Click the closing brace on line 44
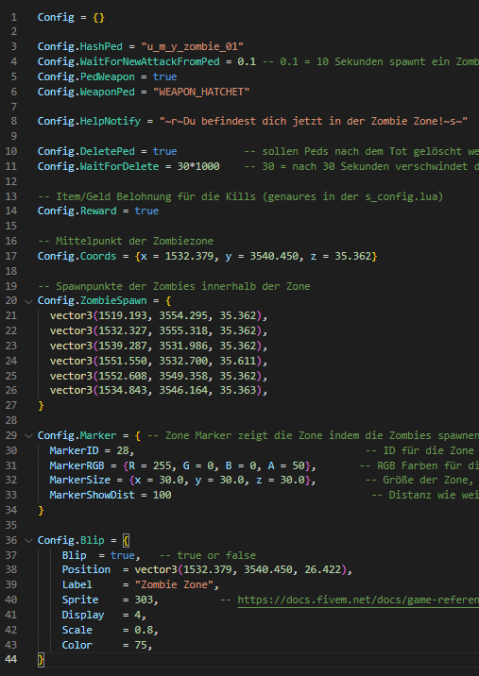 (x=41, y=660)
